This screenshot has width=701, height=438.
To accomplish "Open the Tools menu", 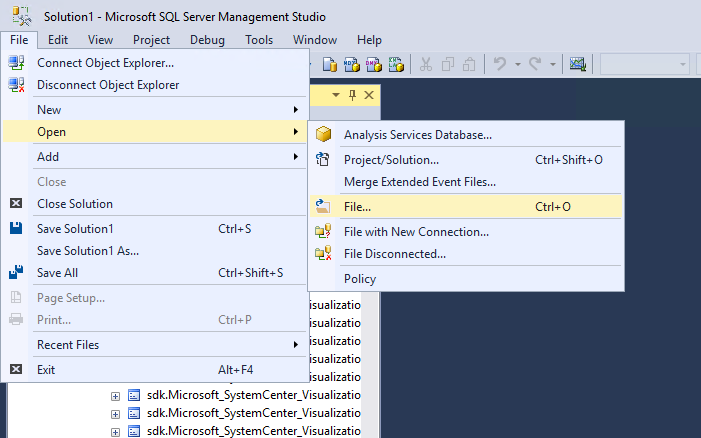I will (x=258, y=40).
